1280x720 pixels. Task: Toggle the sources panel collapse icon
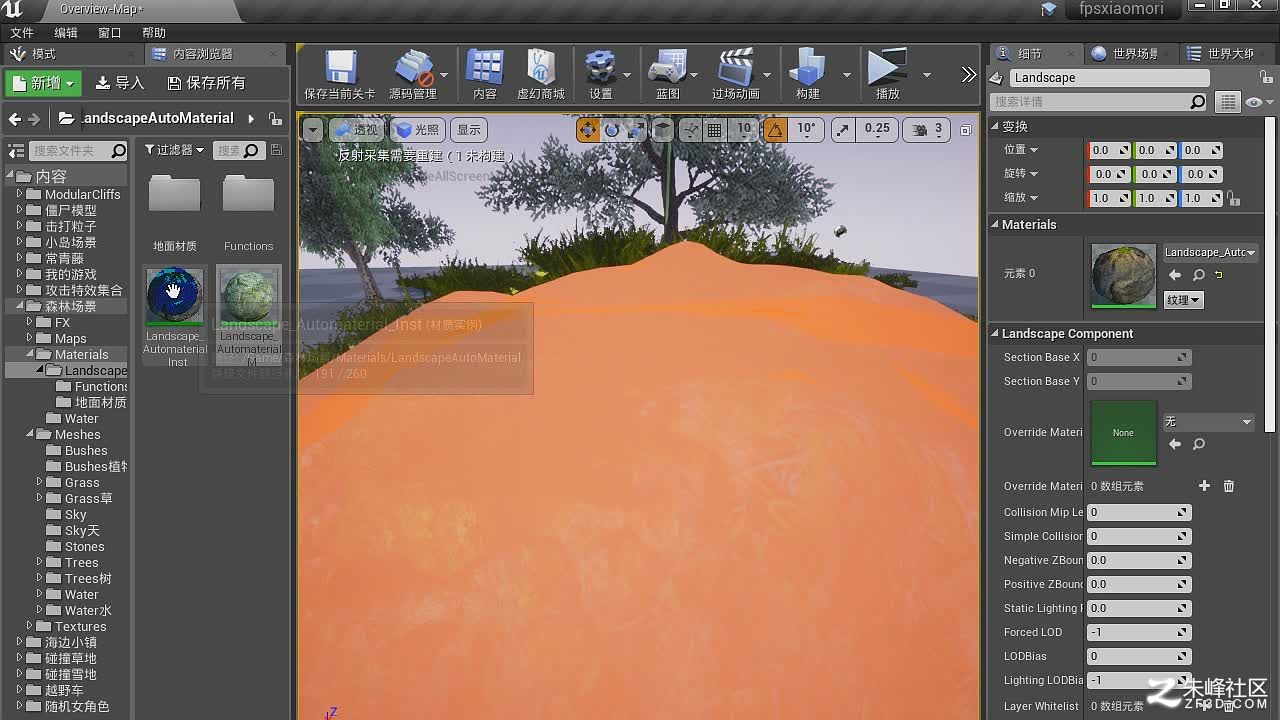pyautogui.click(x=16, y=151)
